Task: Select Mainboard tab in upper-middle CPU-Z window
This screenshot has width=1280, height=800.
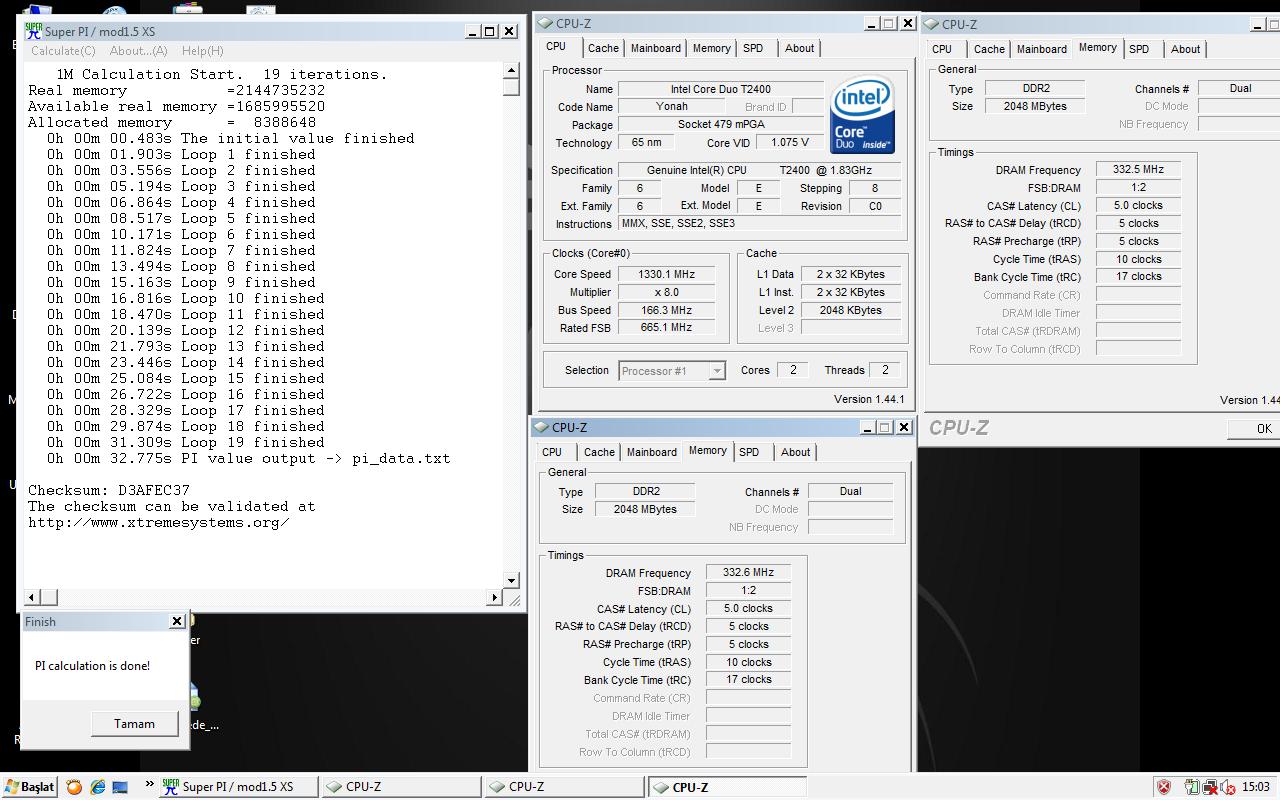Action: [656, 48]
